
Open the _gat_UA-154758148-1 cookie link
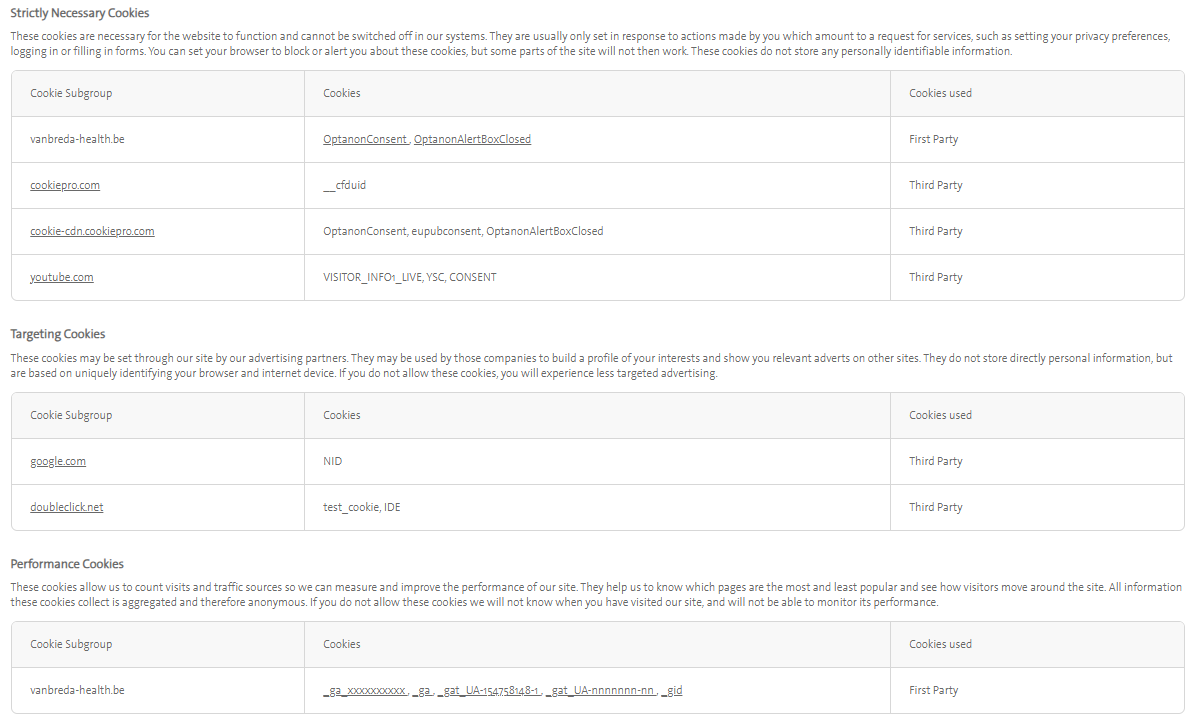pos(490,690)
